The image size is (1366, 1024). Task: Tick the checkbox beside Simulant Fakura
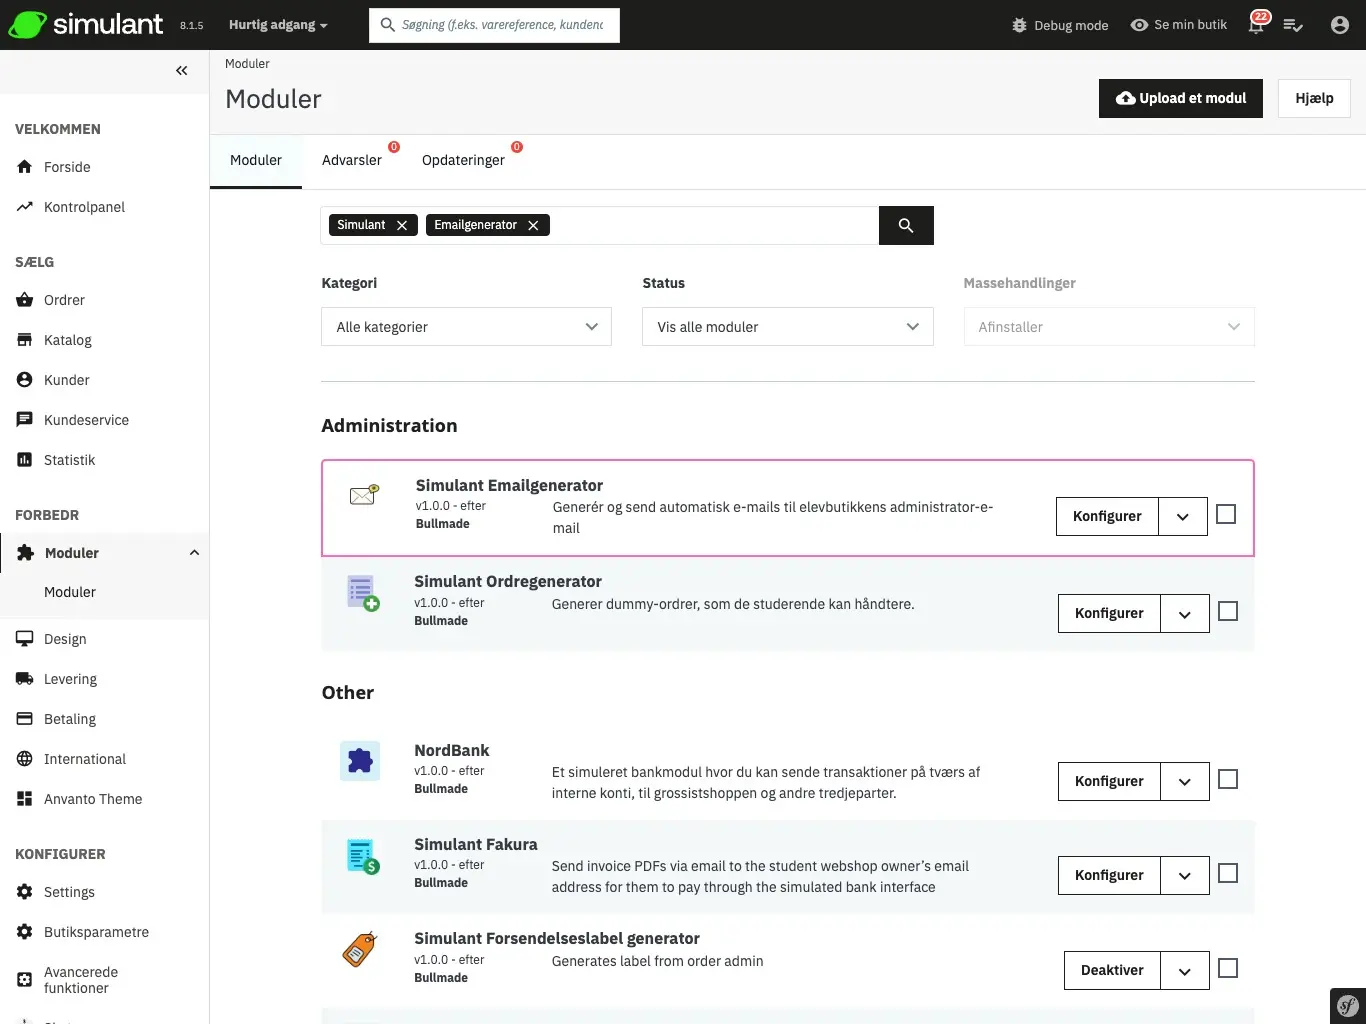coord(1227,873)
